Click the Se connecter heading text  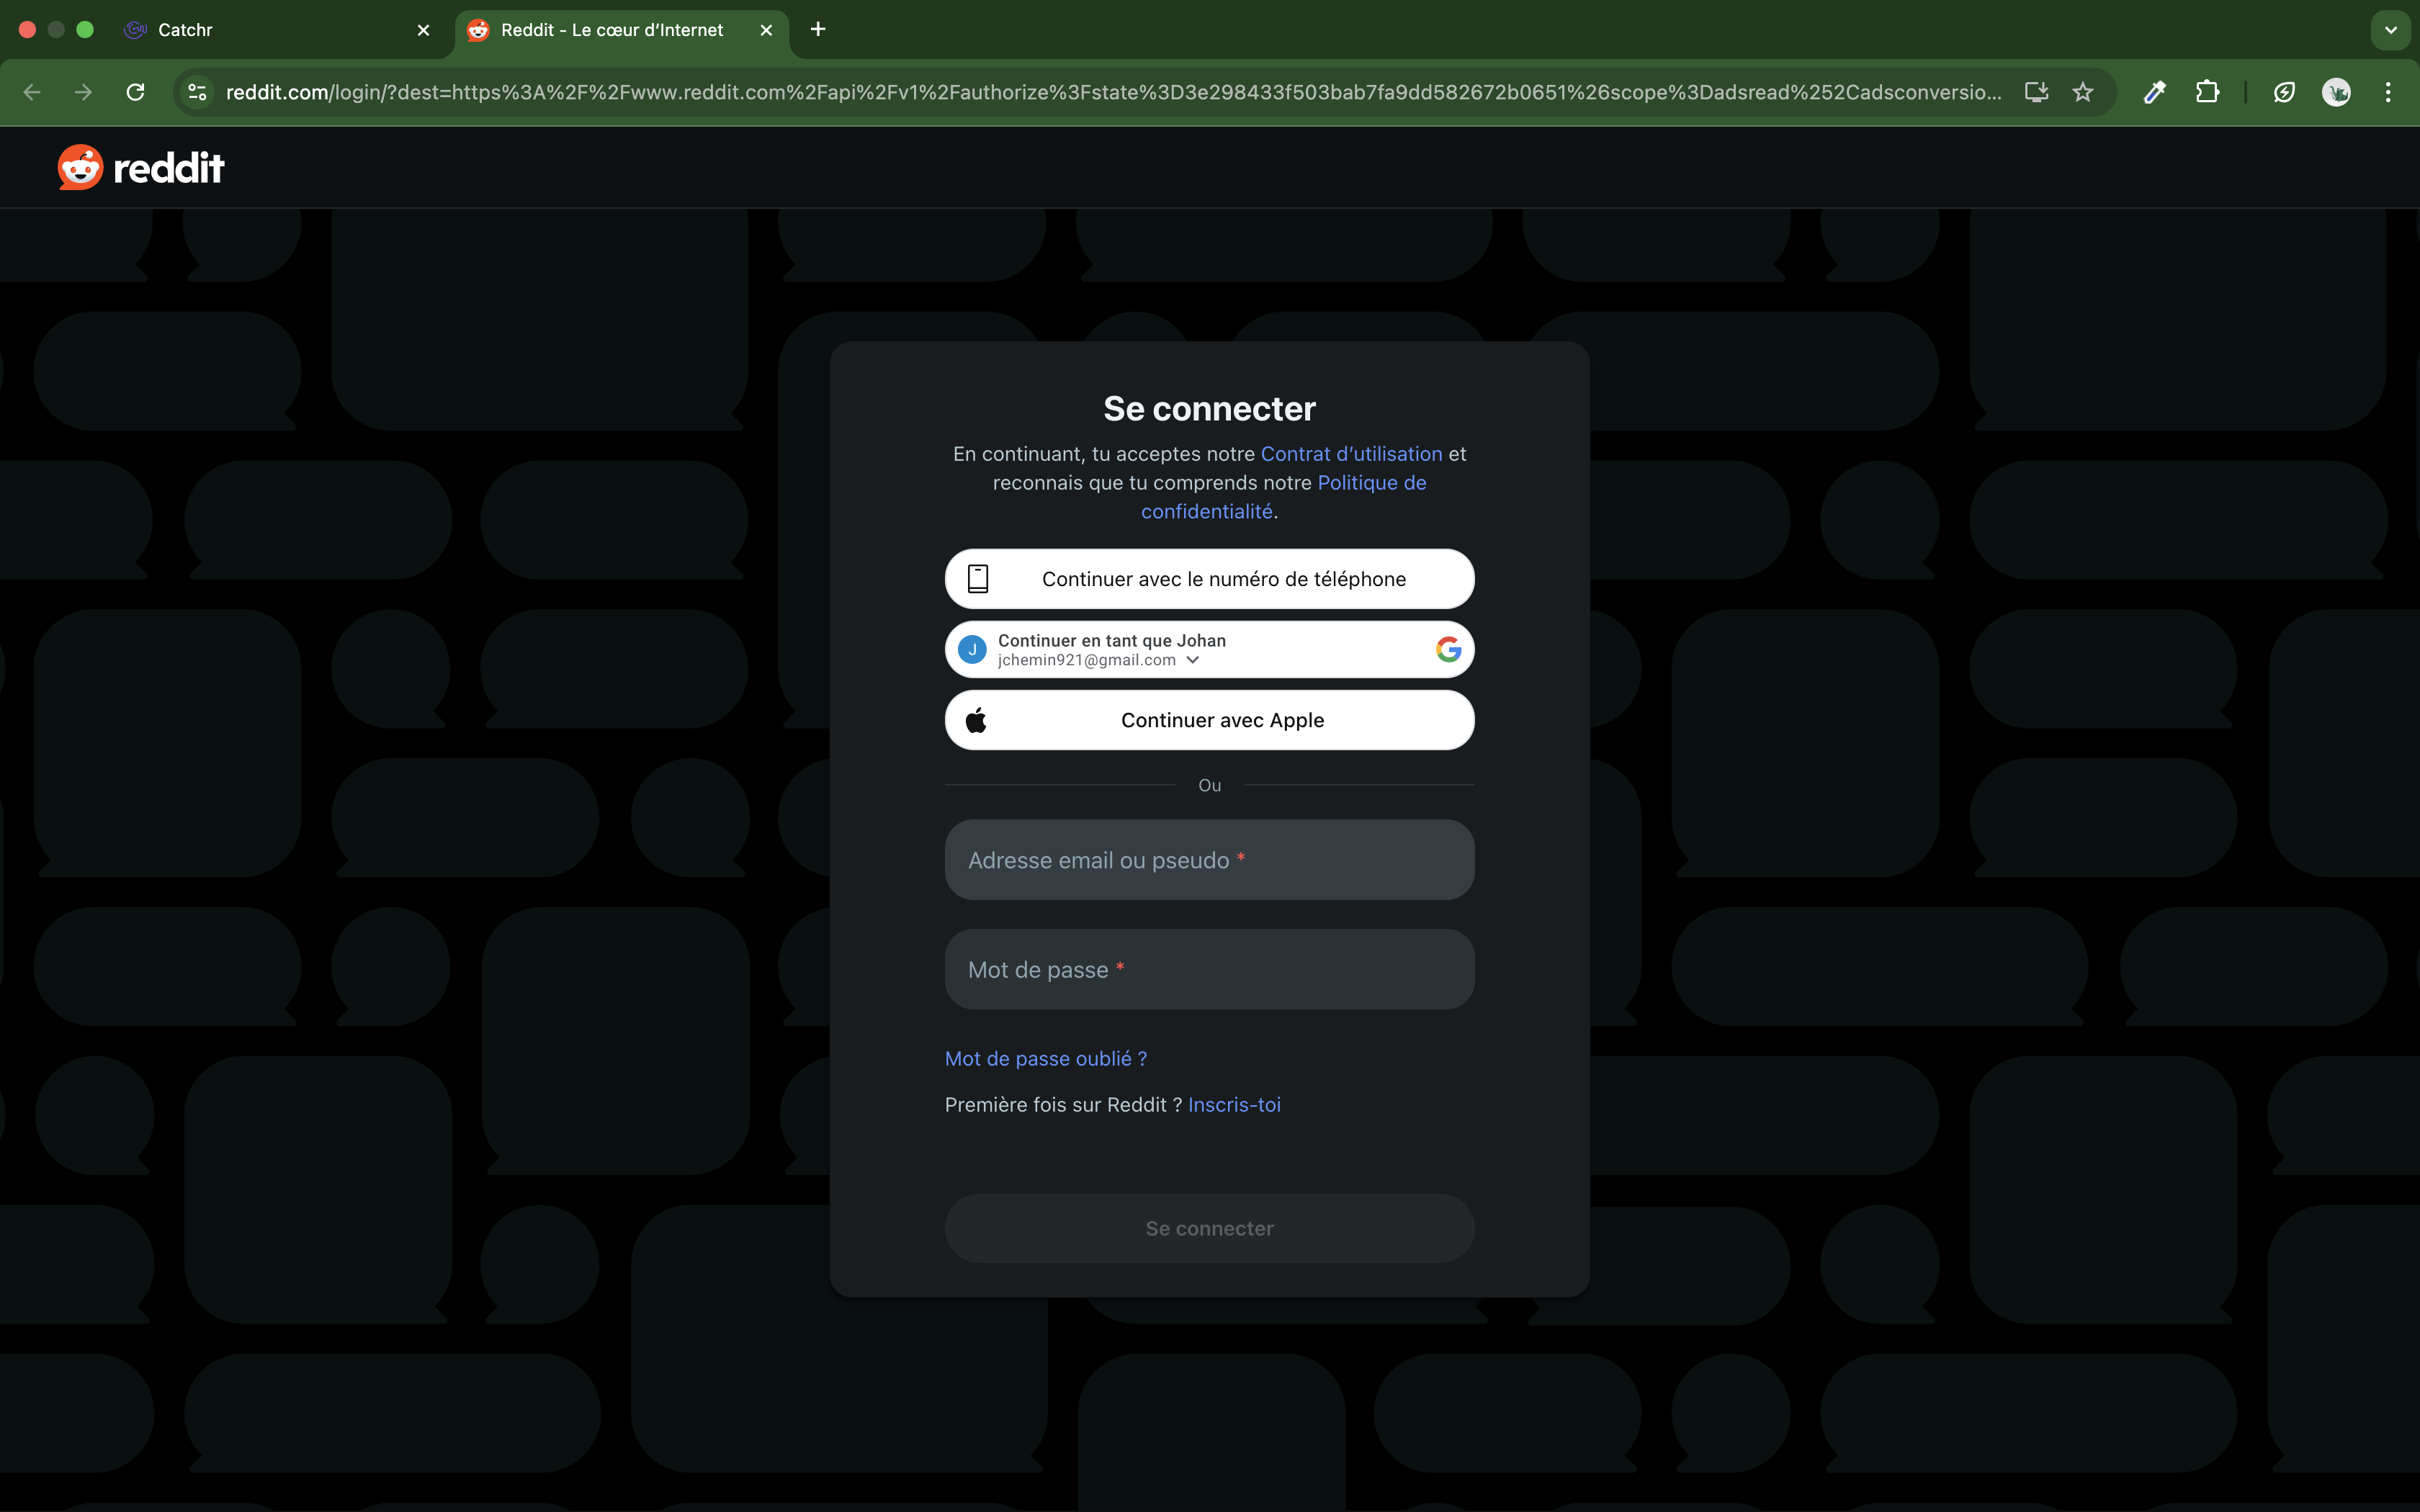point(1209,409)
